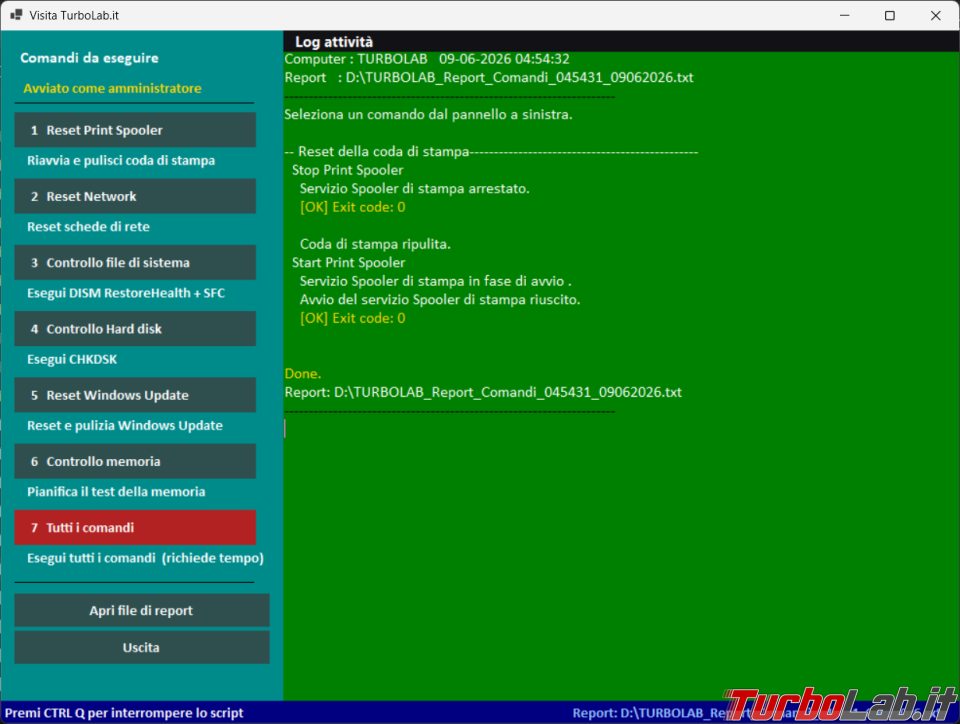Click Avviato come amministratore label
Screen dimensions: 960x724
pyautogui.click(x=113, y=88)
